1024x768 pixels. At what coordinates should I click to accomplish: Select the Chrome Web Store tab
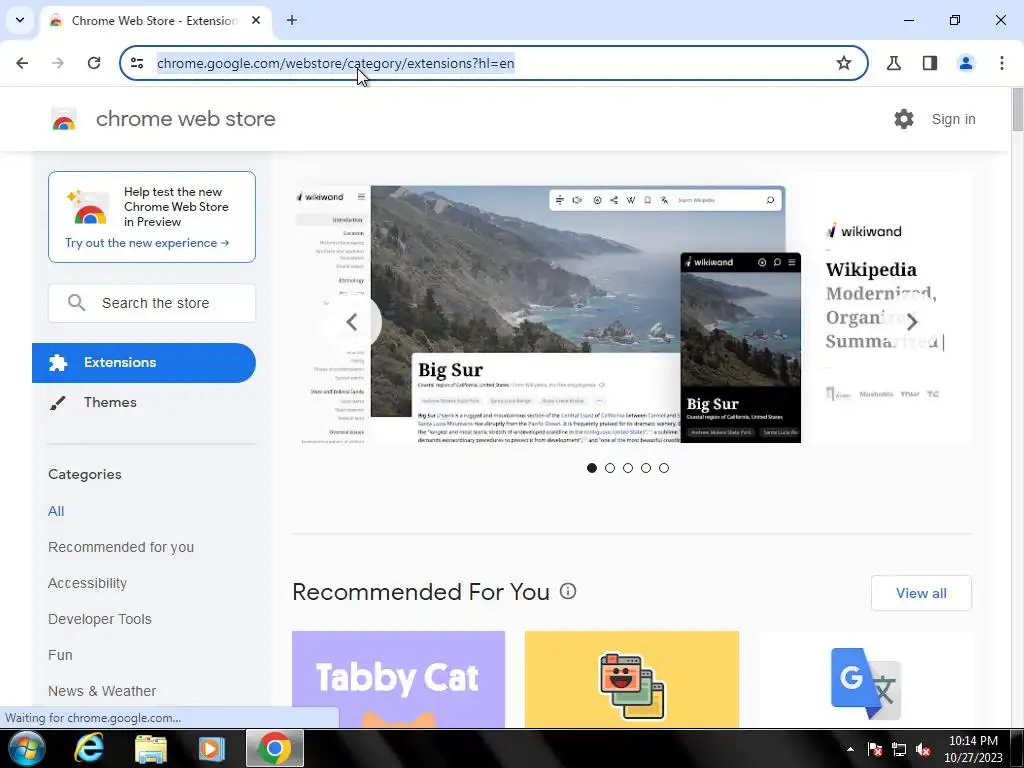154,20
